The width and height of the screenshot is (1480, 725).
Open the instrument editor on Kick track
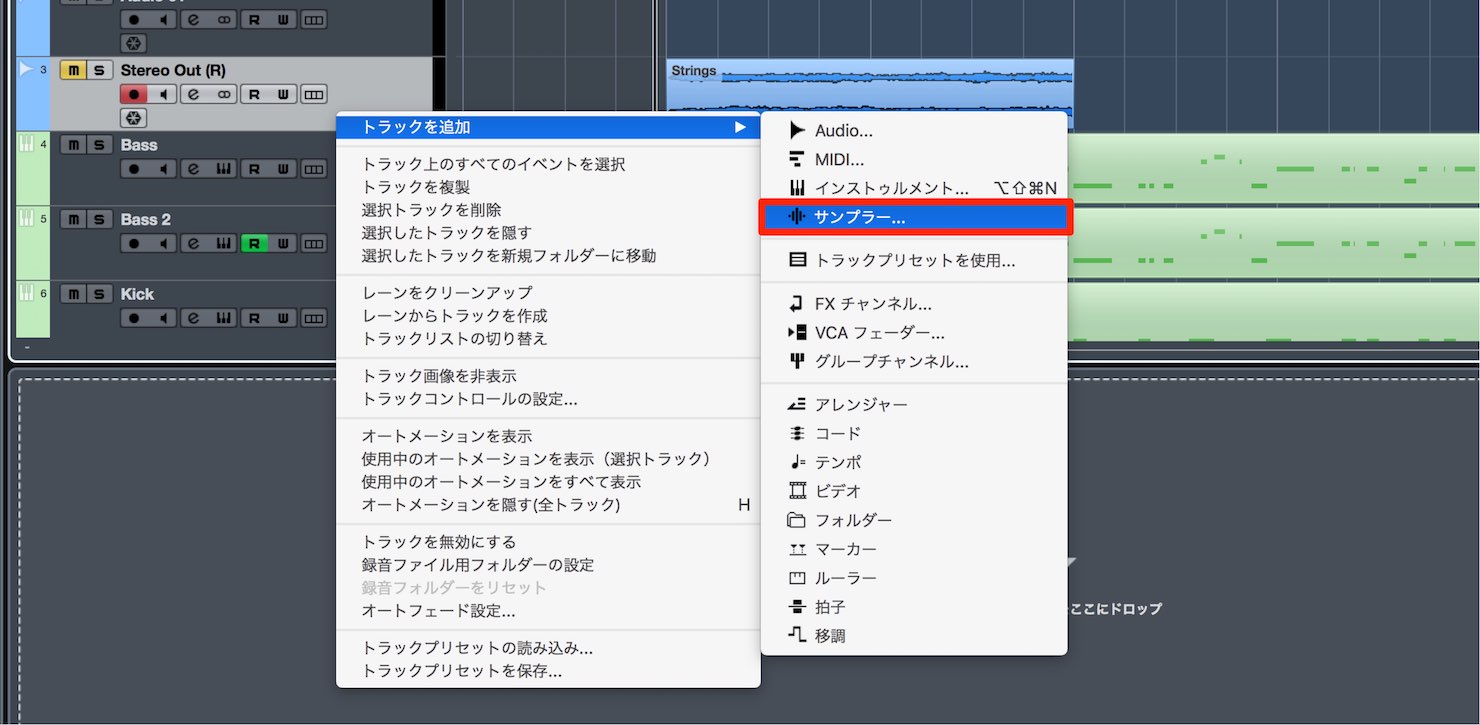(x=224, y=318)
